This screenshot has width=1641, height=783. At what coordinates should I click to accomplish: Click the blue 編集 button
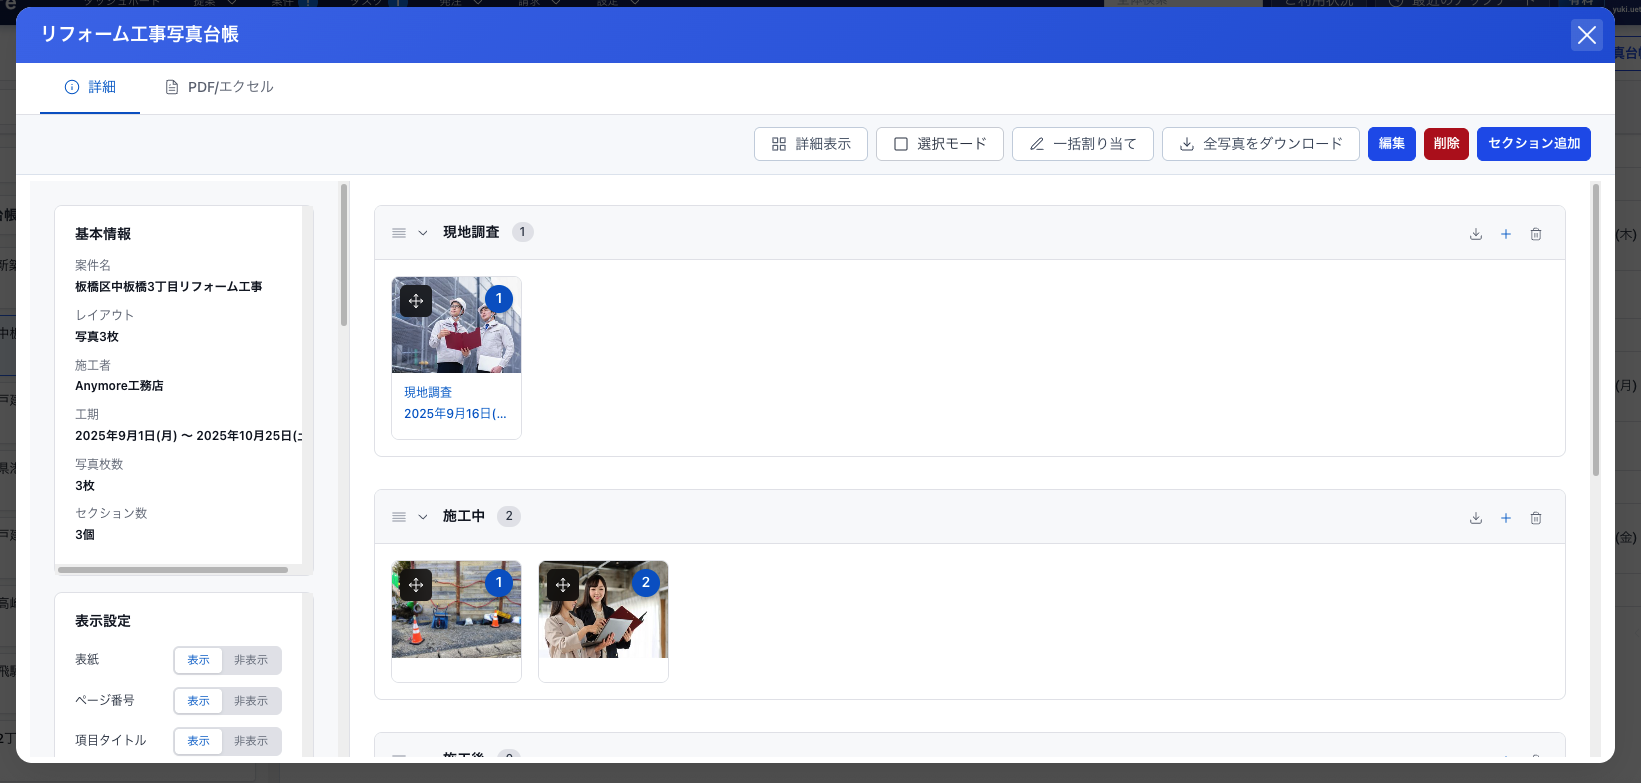[1392, 144]
